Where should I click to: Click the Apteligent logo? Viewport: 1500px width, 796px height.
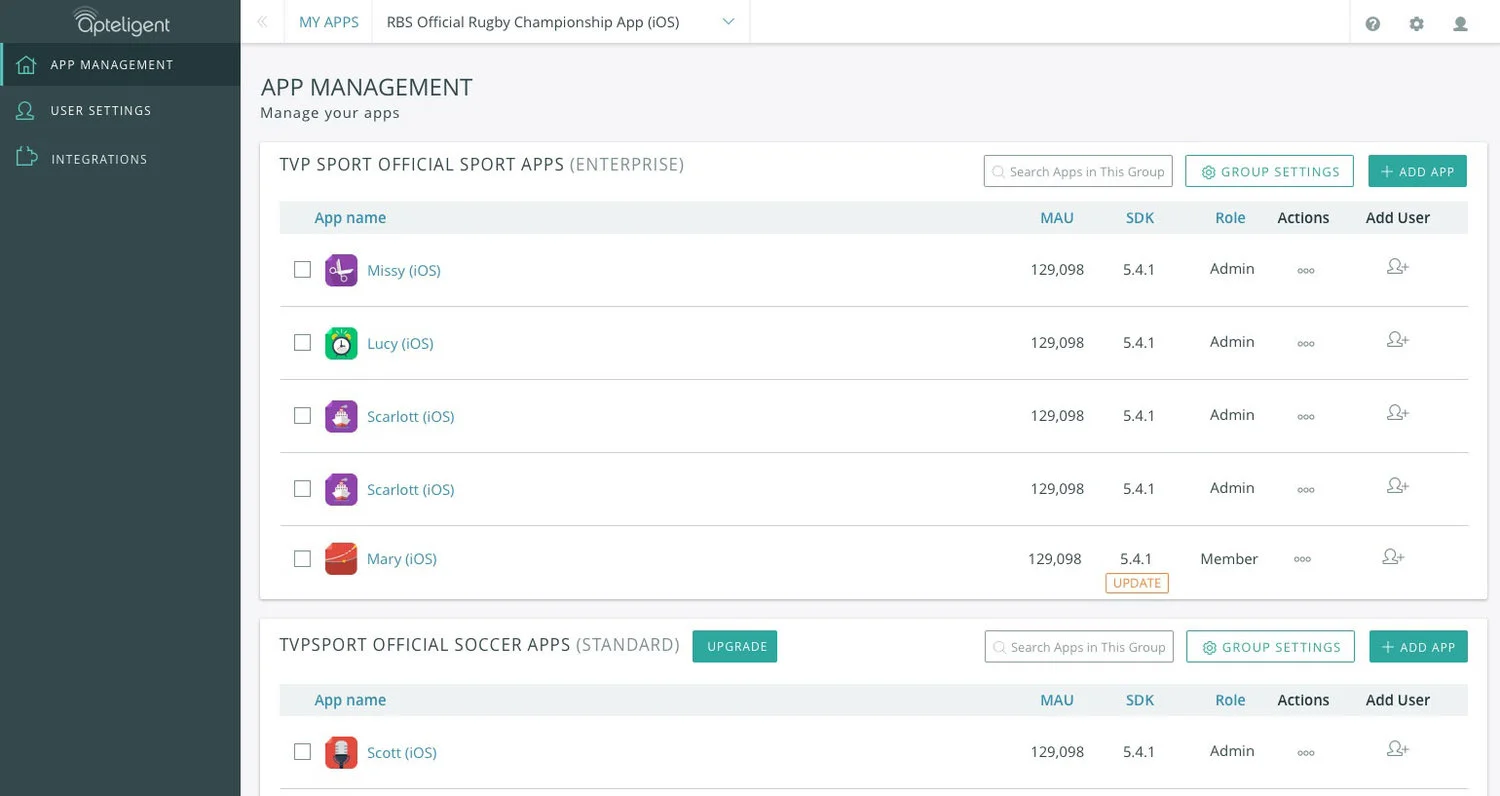click(x=122, y=21)
